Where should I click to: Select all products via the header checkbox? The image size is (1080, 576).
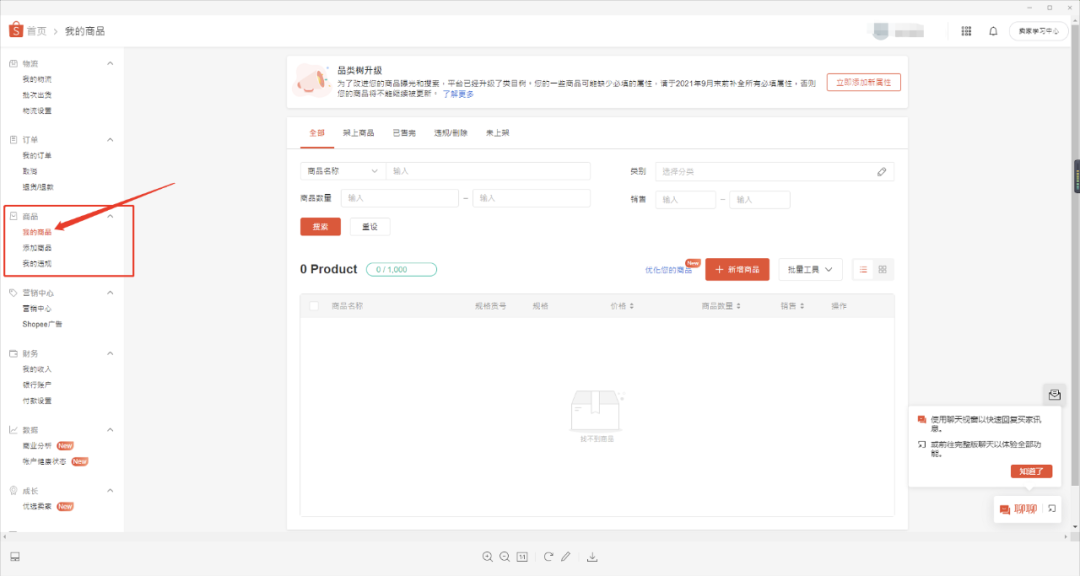point(313,304)
